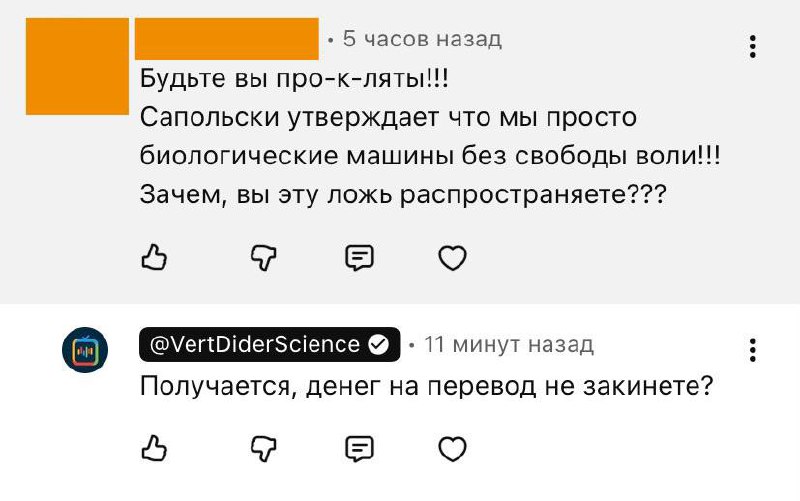Click the line "Зачем, вы эту ложь распространяете???"

click(402, 196)
